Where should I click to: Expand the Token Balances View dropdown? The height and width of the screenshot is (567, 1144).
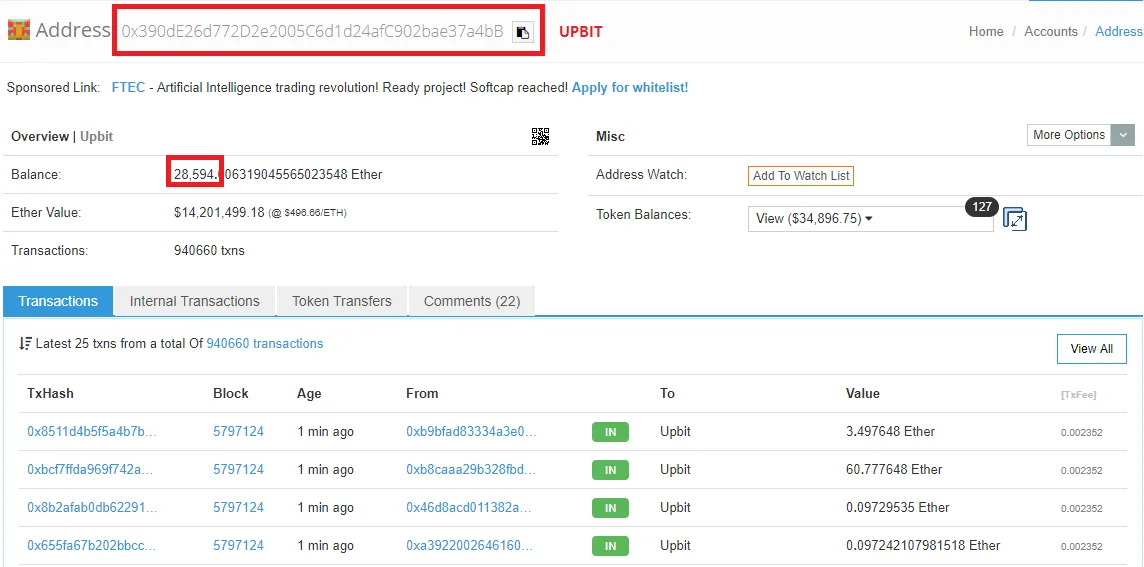(870, 218)
